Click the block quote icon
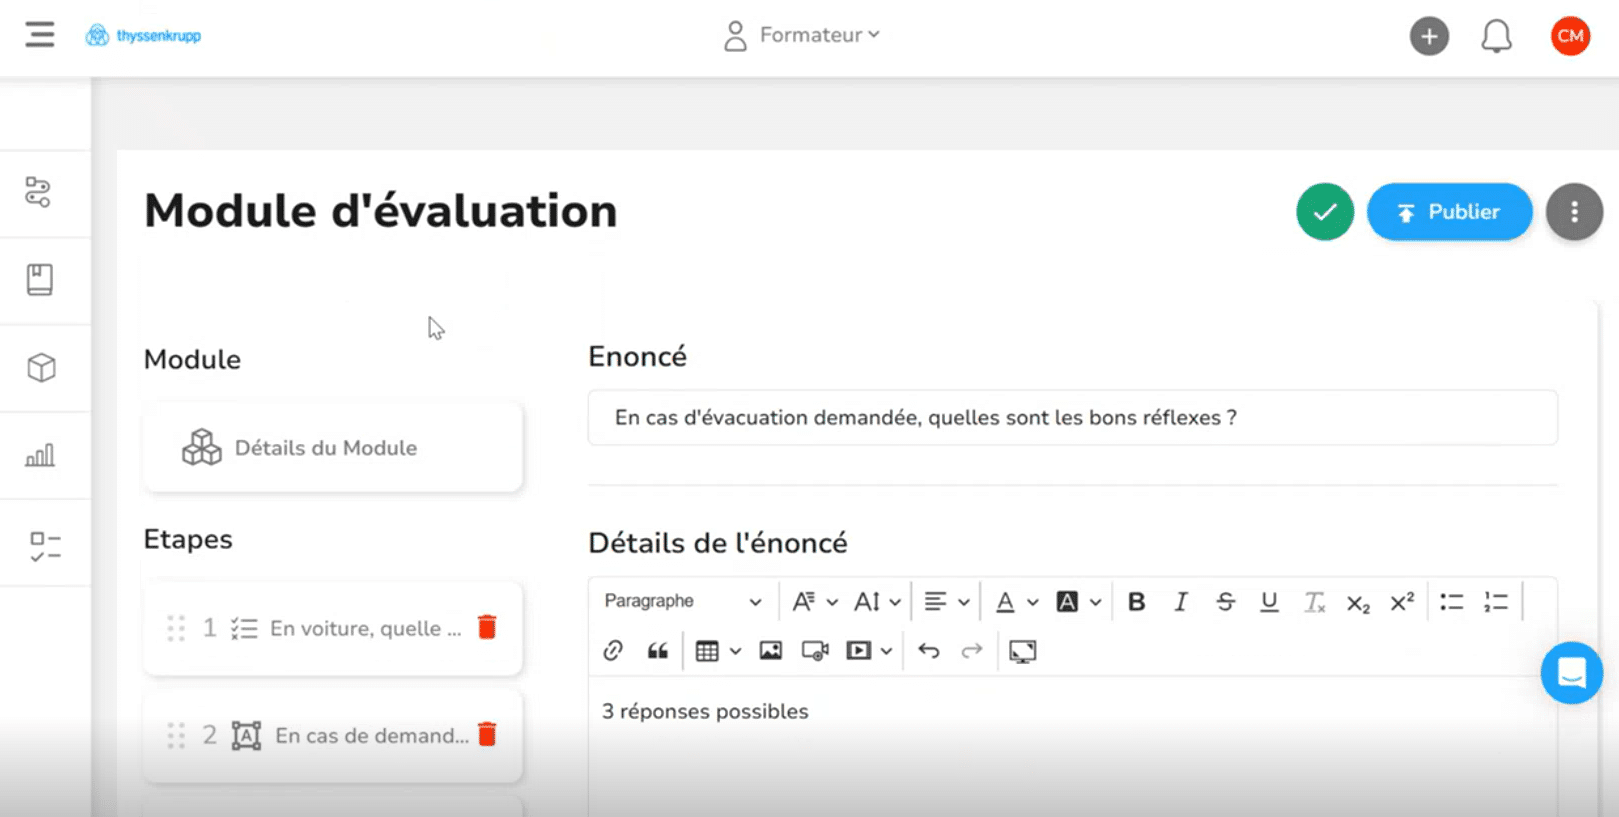Screen dimensions: 1619x817 pyautogui.click(x=657, y=651)
